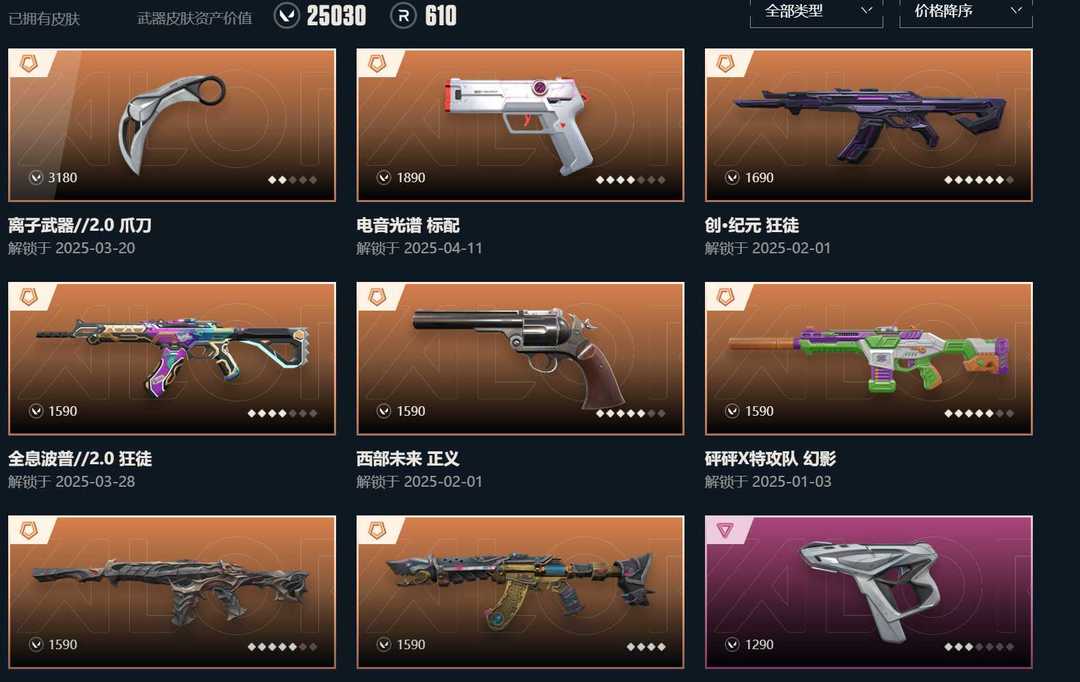Click the VP icon next to 3180 price
Image resolution: width=1080 pixels, height=682 pixels.
click(36, 178)
